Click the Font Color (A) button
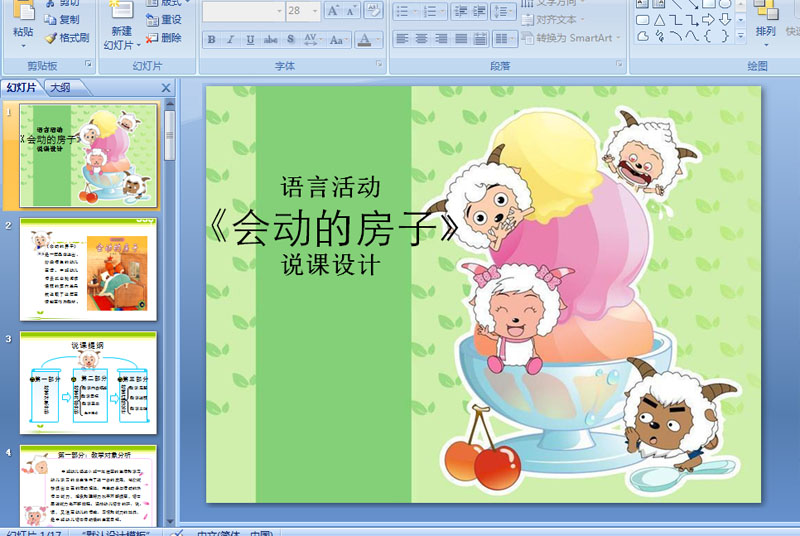 pyautogui.click(x=364, y=39)
